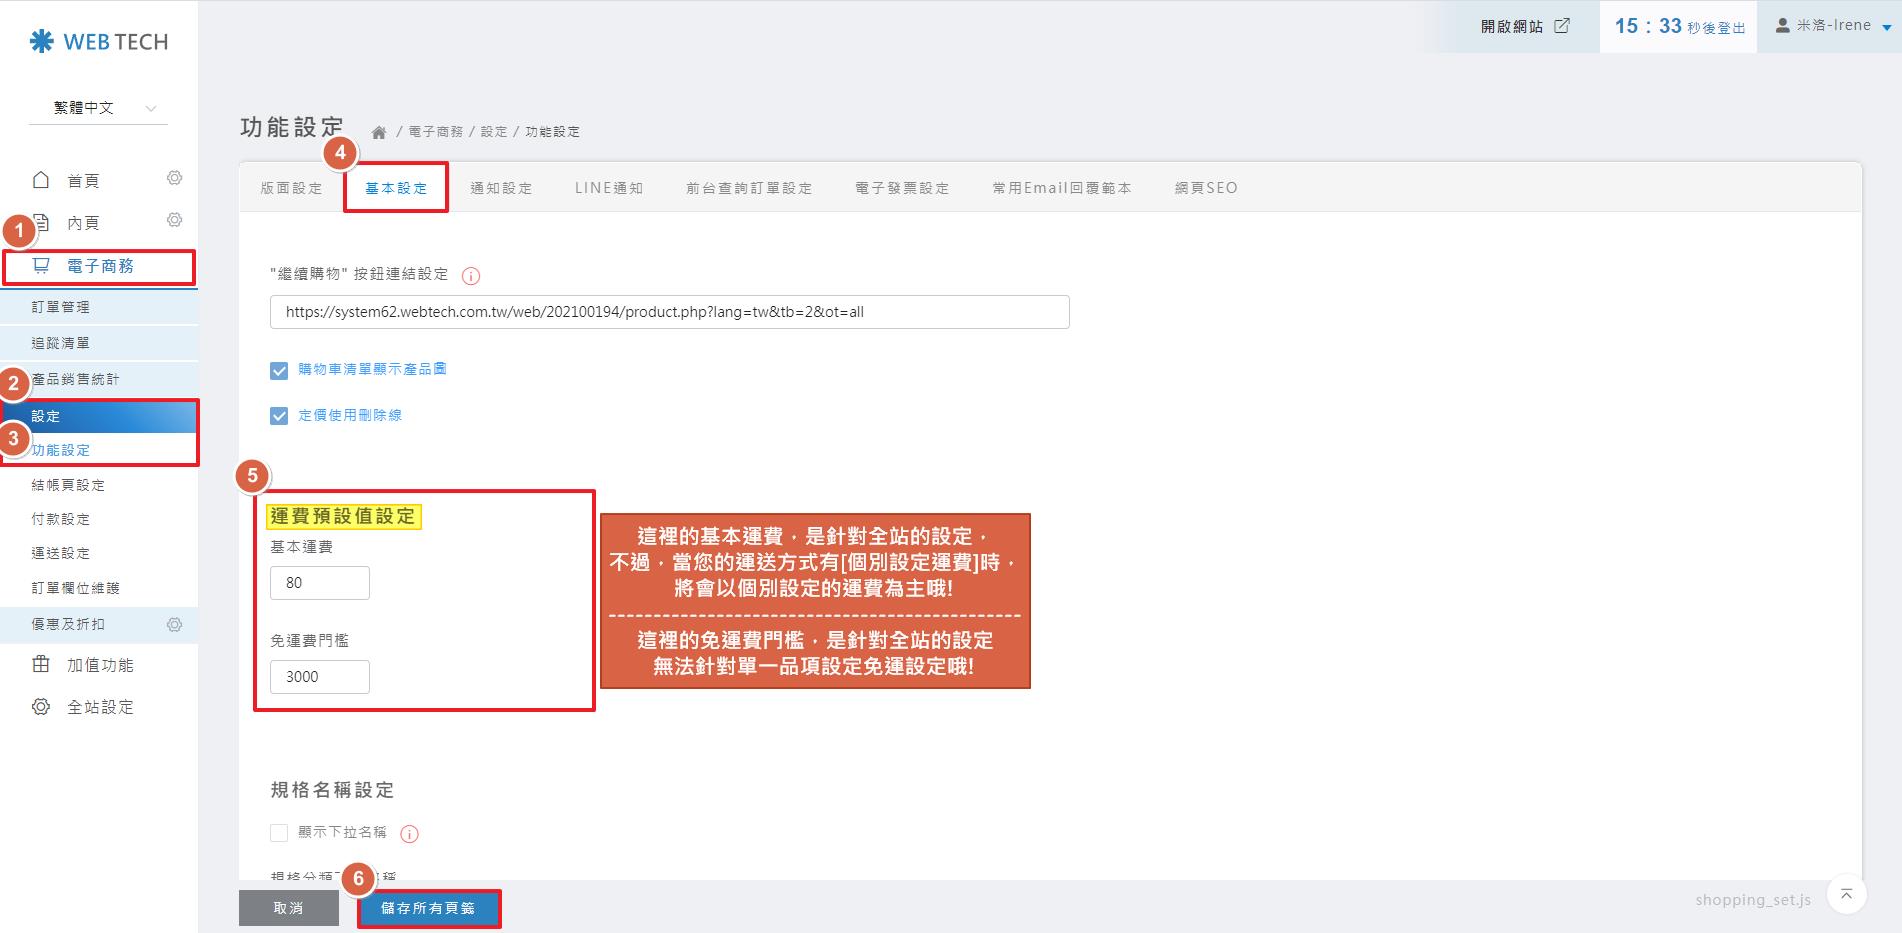Open the 電子發票設定 tab
The height and width of the screenshot is (933, 1902).
click(x=901, y=188)
